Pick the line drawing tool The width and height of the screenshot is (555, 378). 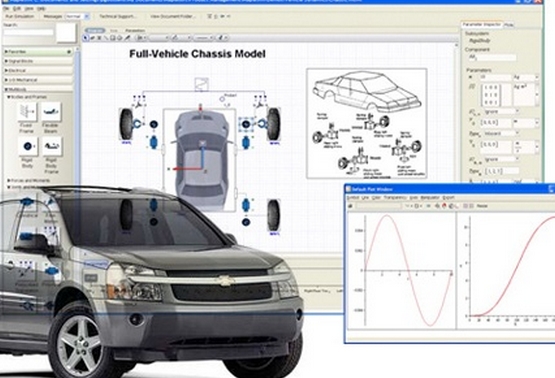106,38
